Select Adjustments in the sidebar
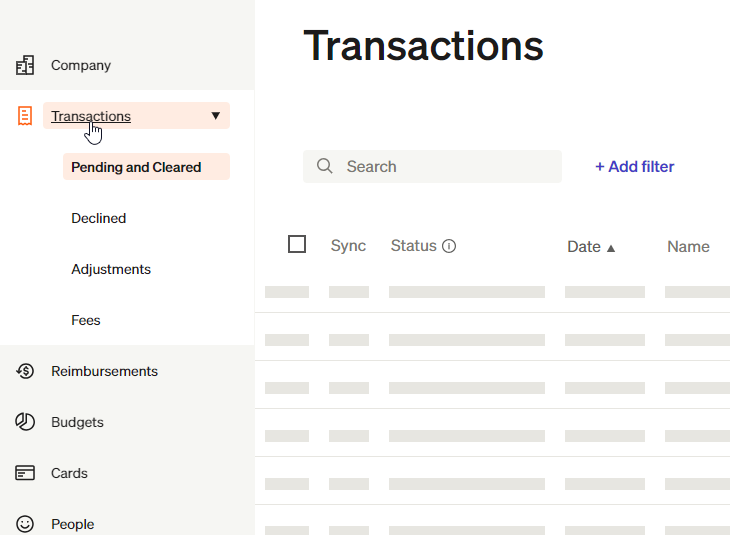Image resolution: width=730 pixels, height=535 pixels. [111, 269]
